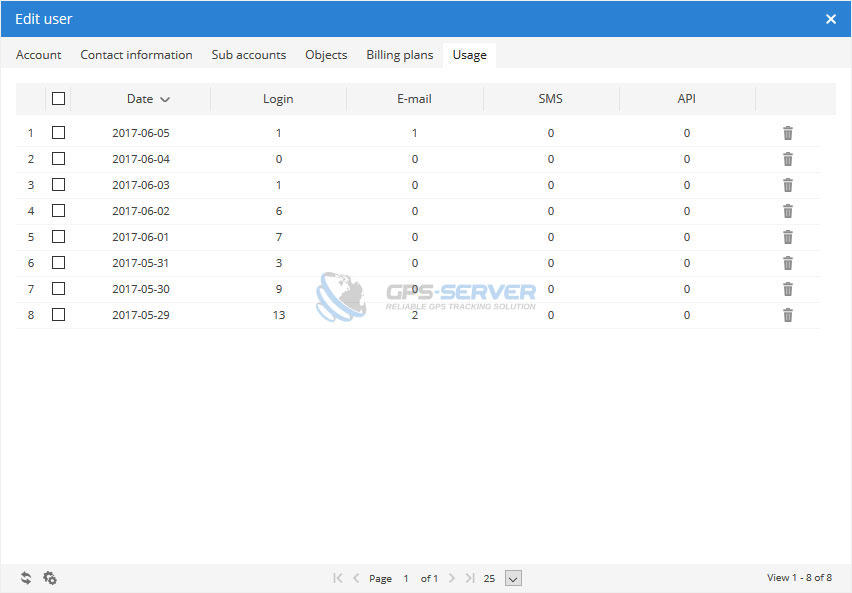Delete the 2017-05-29 usage record
Screen dimensions: 852x593
click(788, 315)
